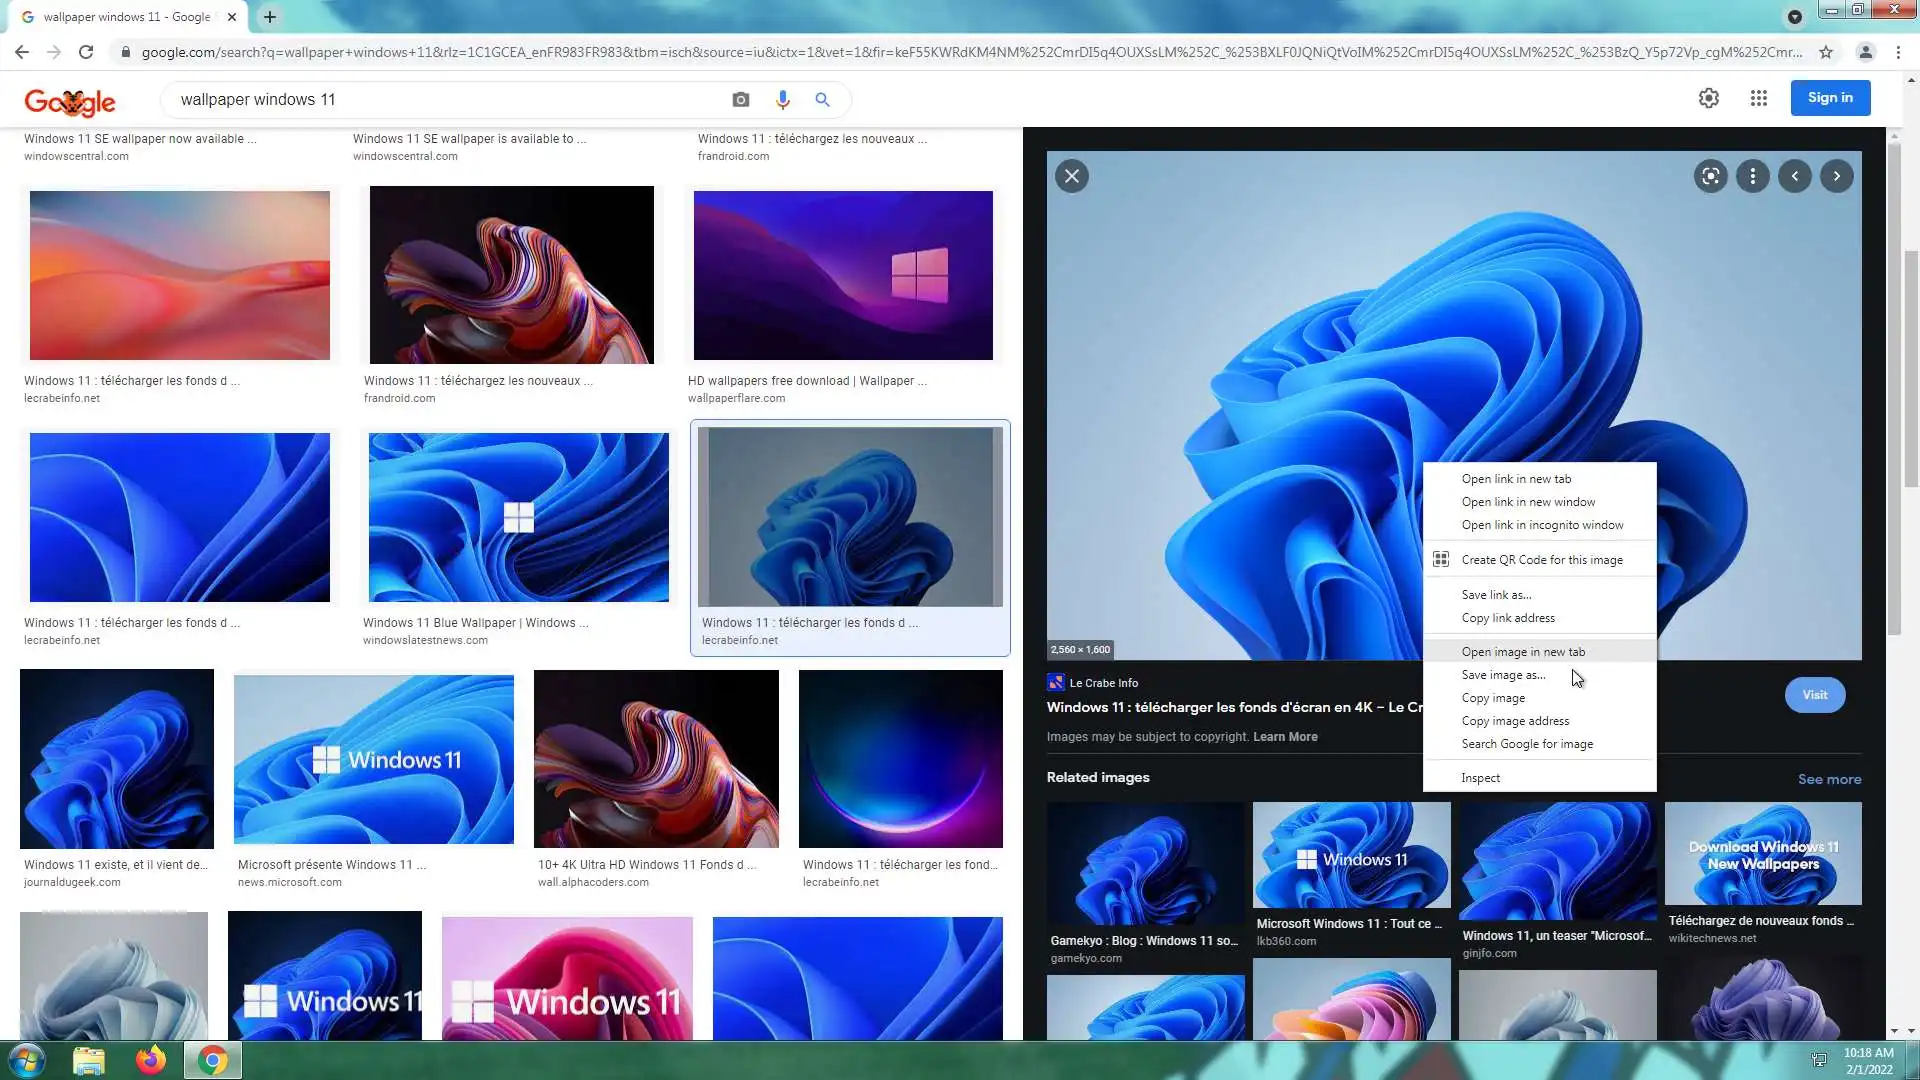Open Google quick settings gear
This screenshot has width=1920, height=1080.
click(x=1708, y=98)
